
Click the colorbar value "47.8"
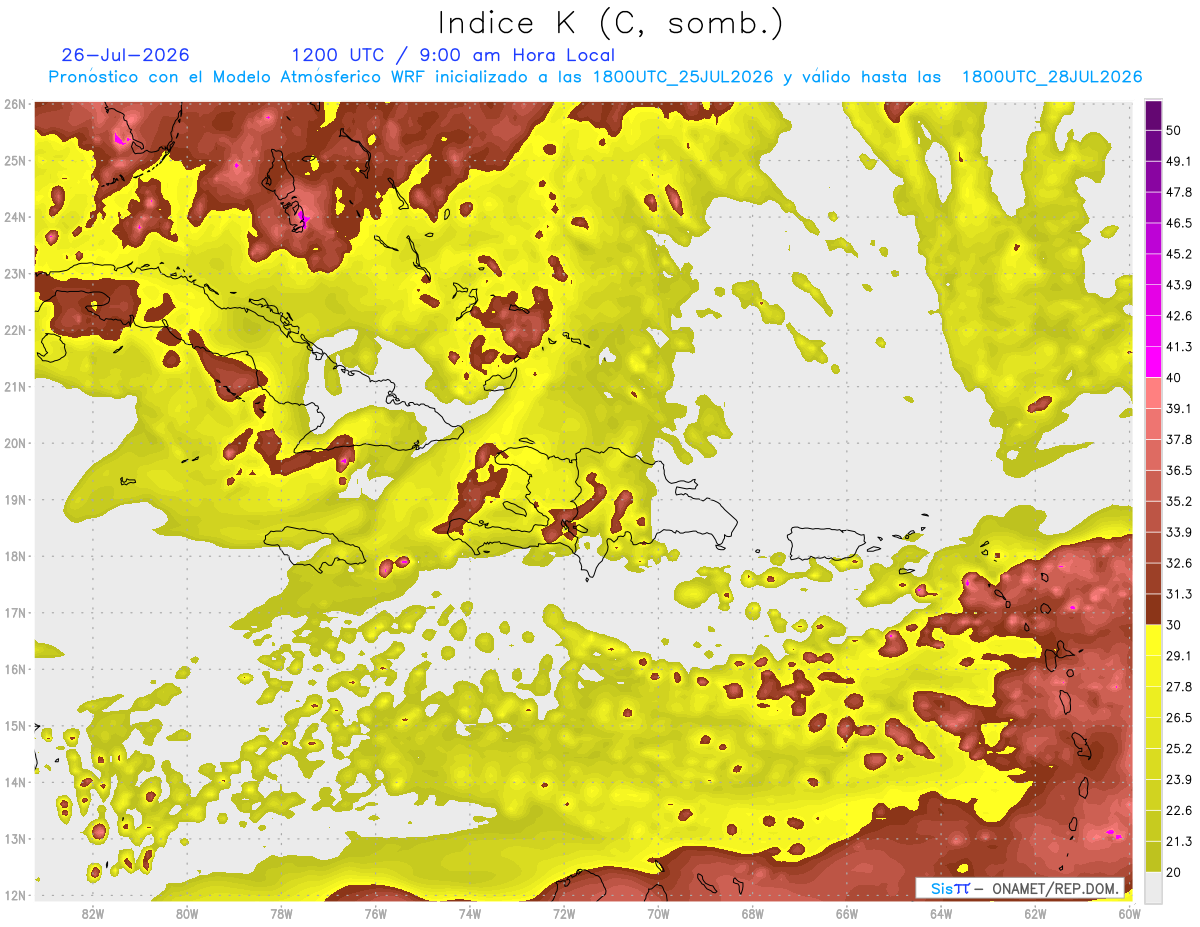1180,192
